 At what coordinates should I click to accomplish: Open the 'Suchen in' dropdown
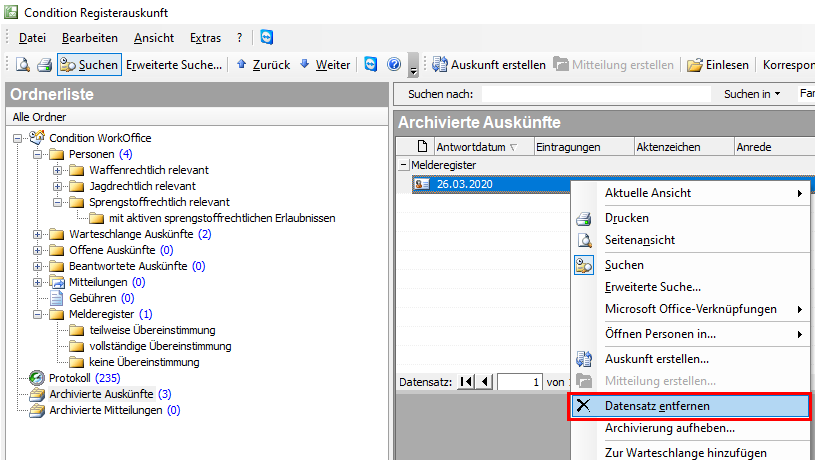tap(751, 94)
